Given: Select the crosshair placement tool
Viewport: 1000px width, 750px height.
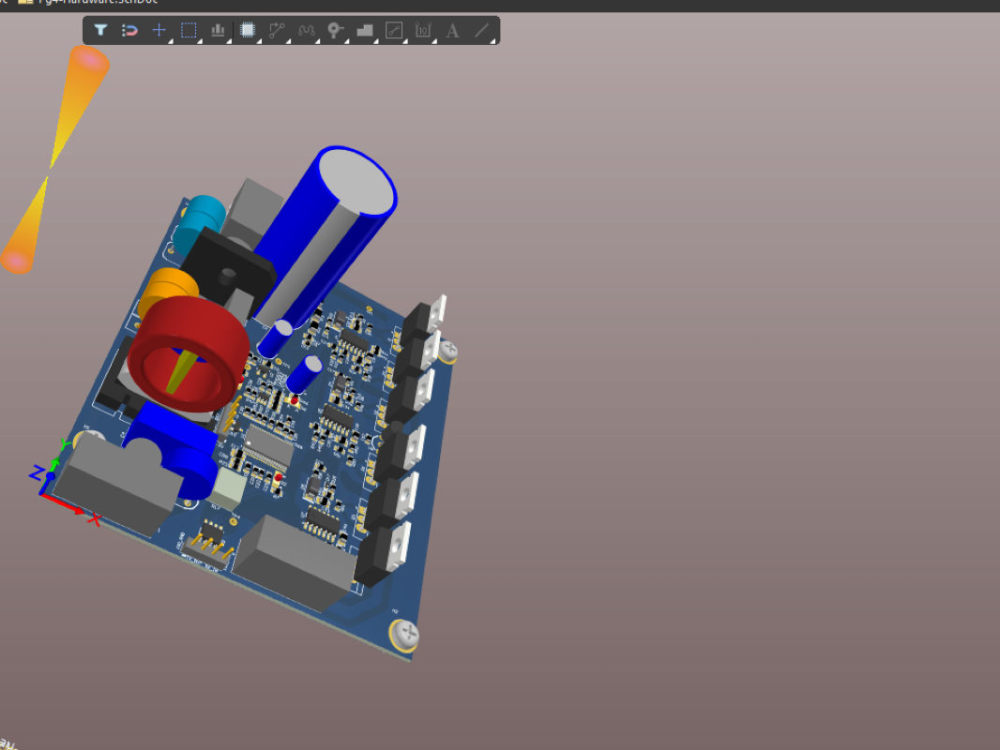Looking at the screenshot, I should point(158,30).
